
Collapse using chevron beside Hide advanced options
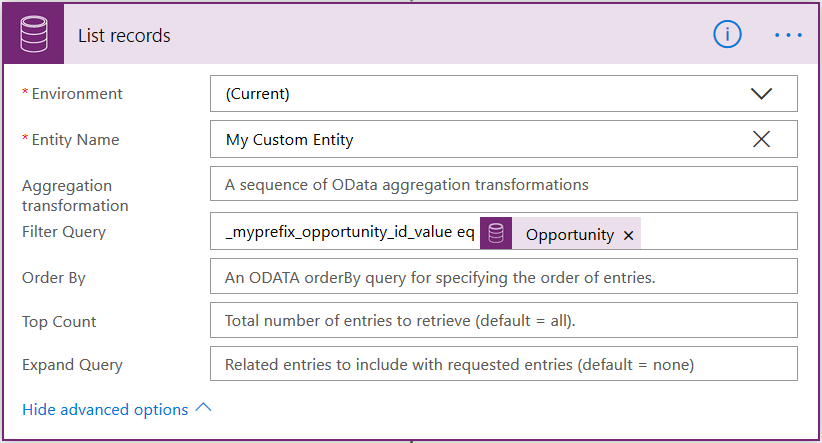[204, 408]
